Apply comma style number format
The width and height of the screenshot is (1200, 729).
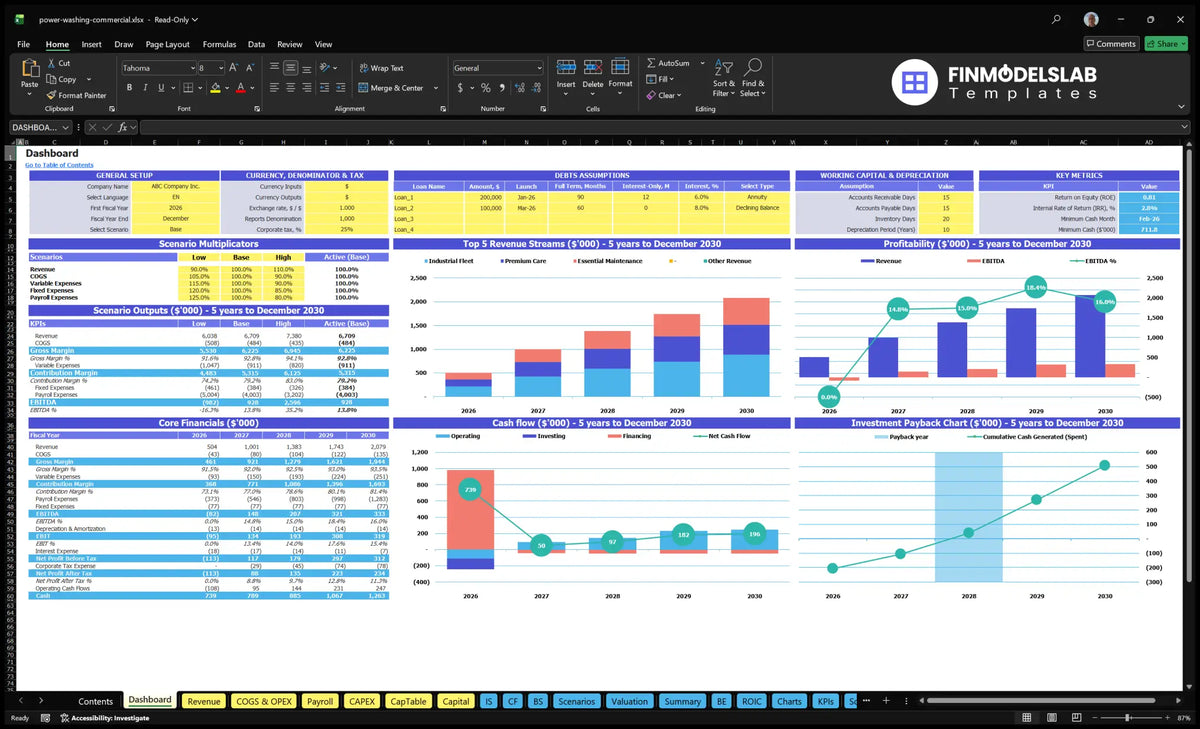[501, 88]
